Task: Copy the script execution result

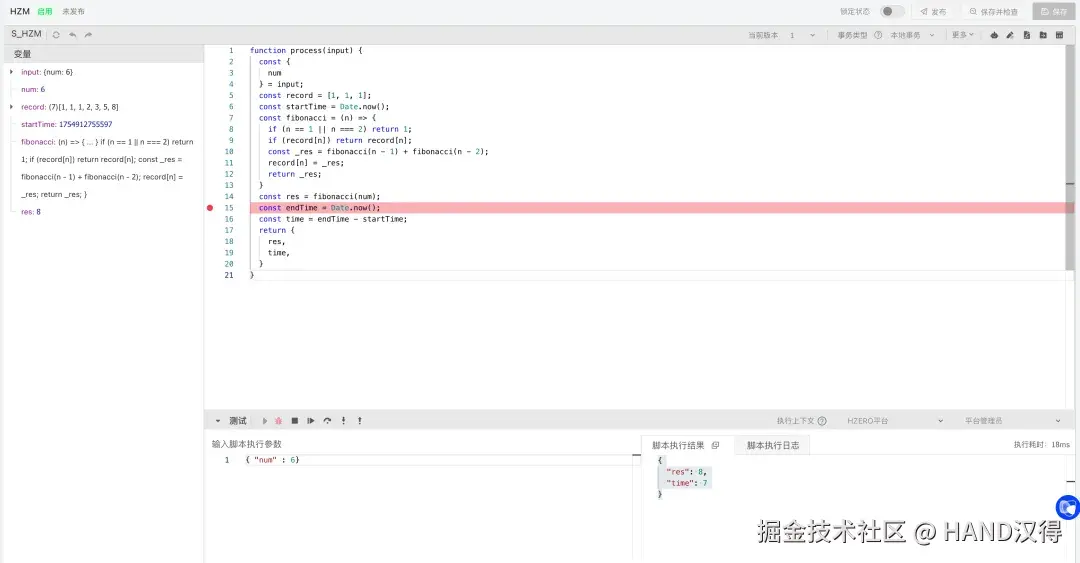Action: [716, 446]
